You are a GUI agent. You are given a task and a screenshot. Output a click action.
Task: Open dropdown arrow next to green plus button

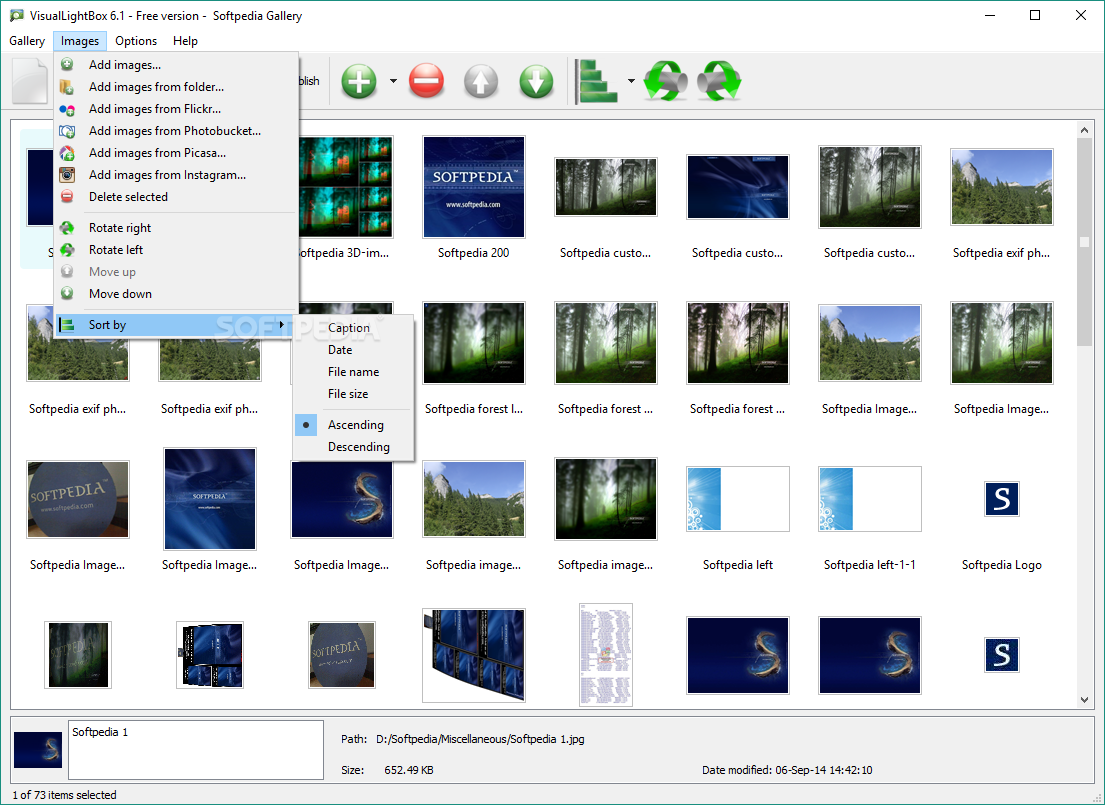[393, 81]
